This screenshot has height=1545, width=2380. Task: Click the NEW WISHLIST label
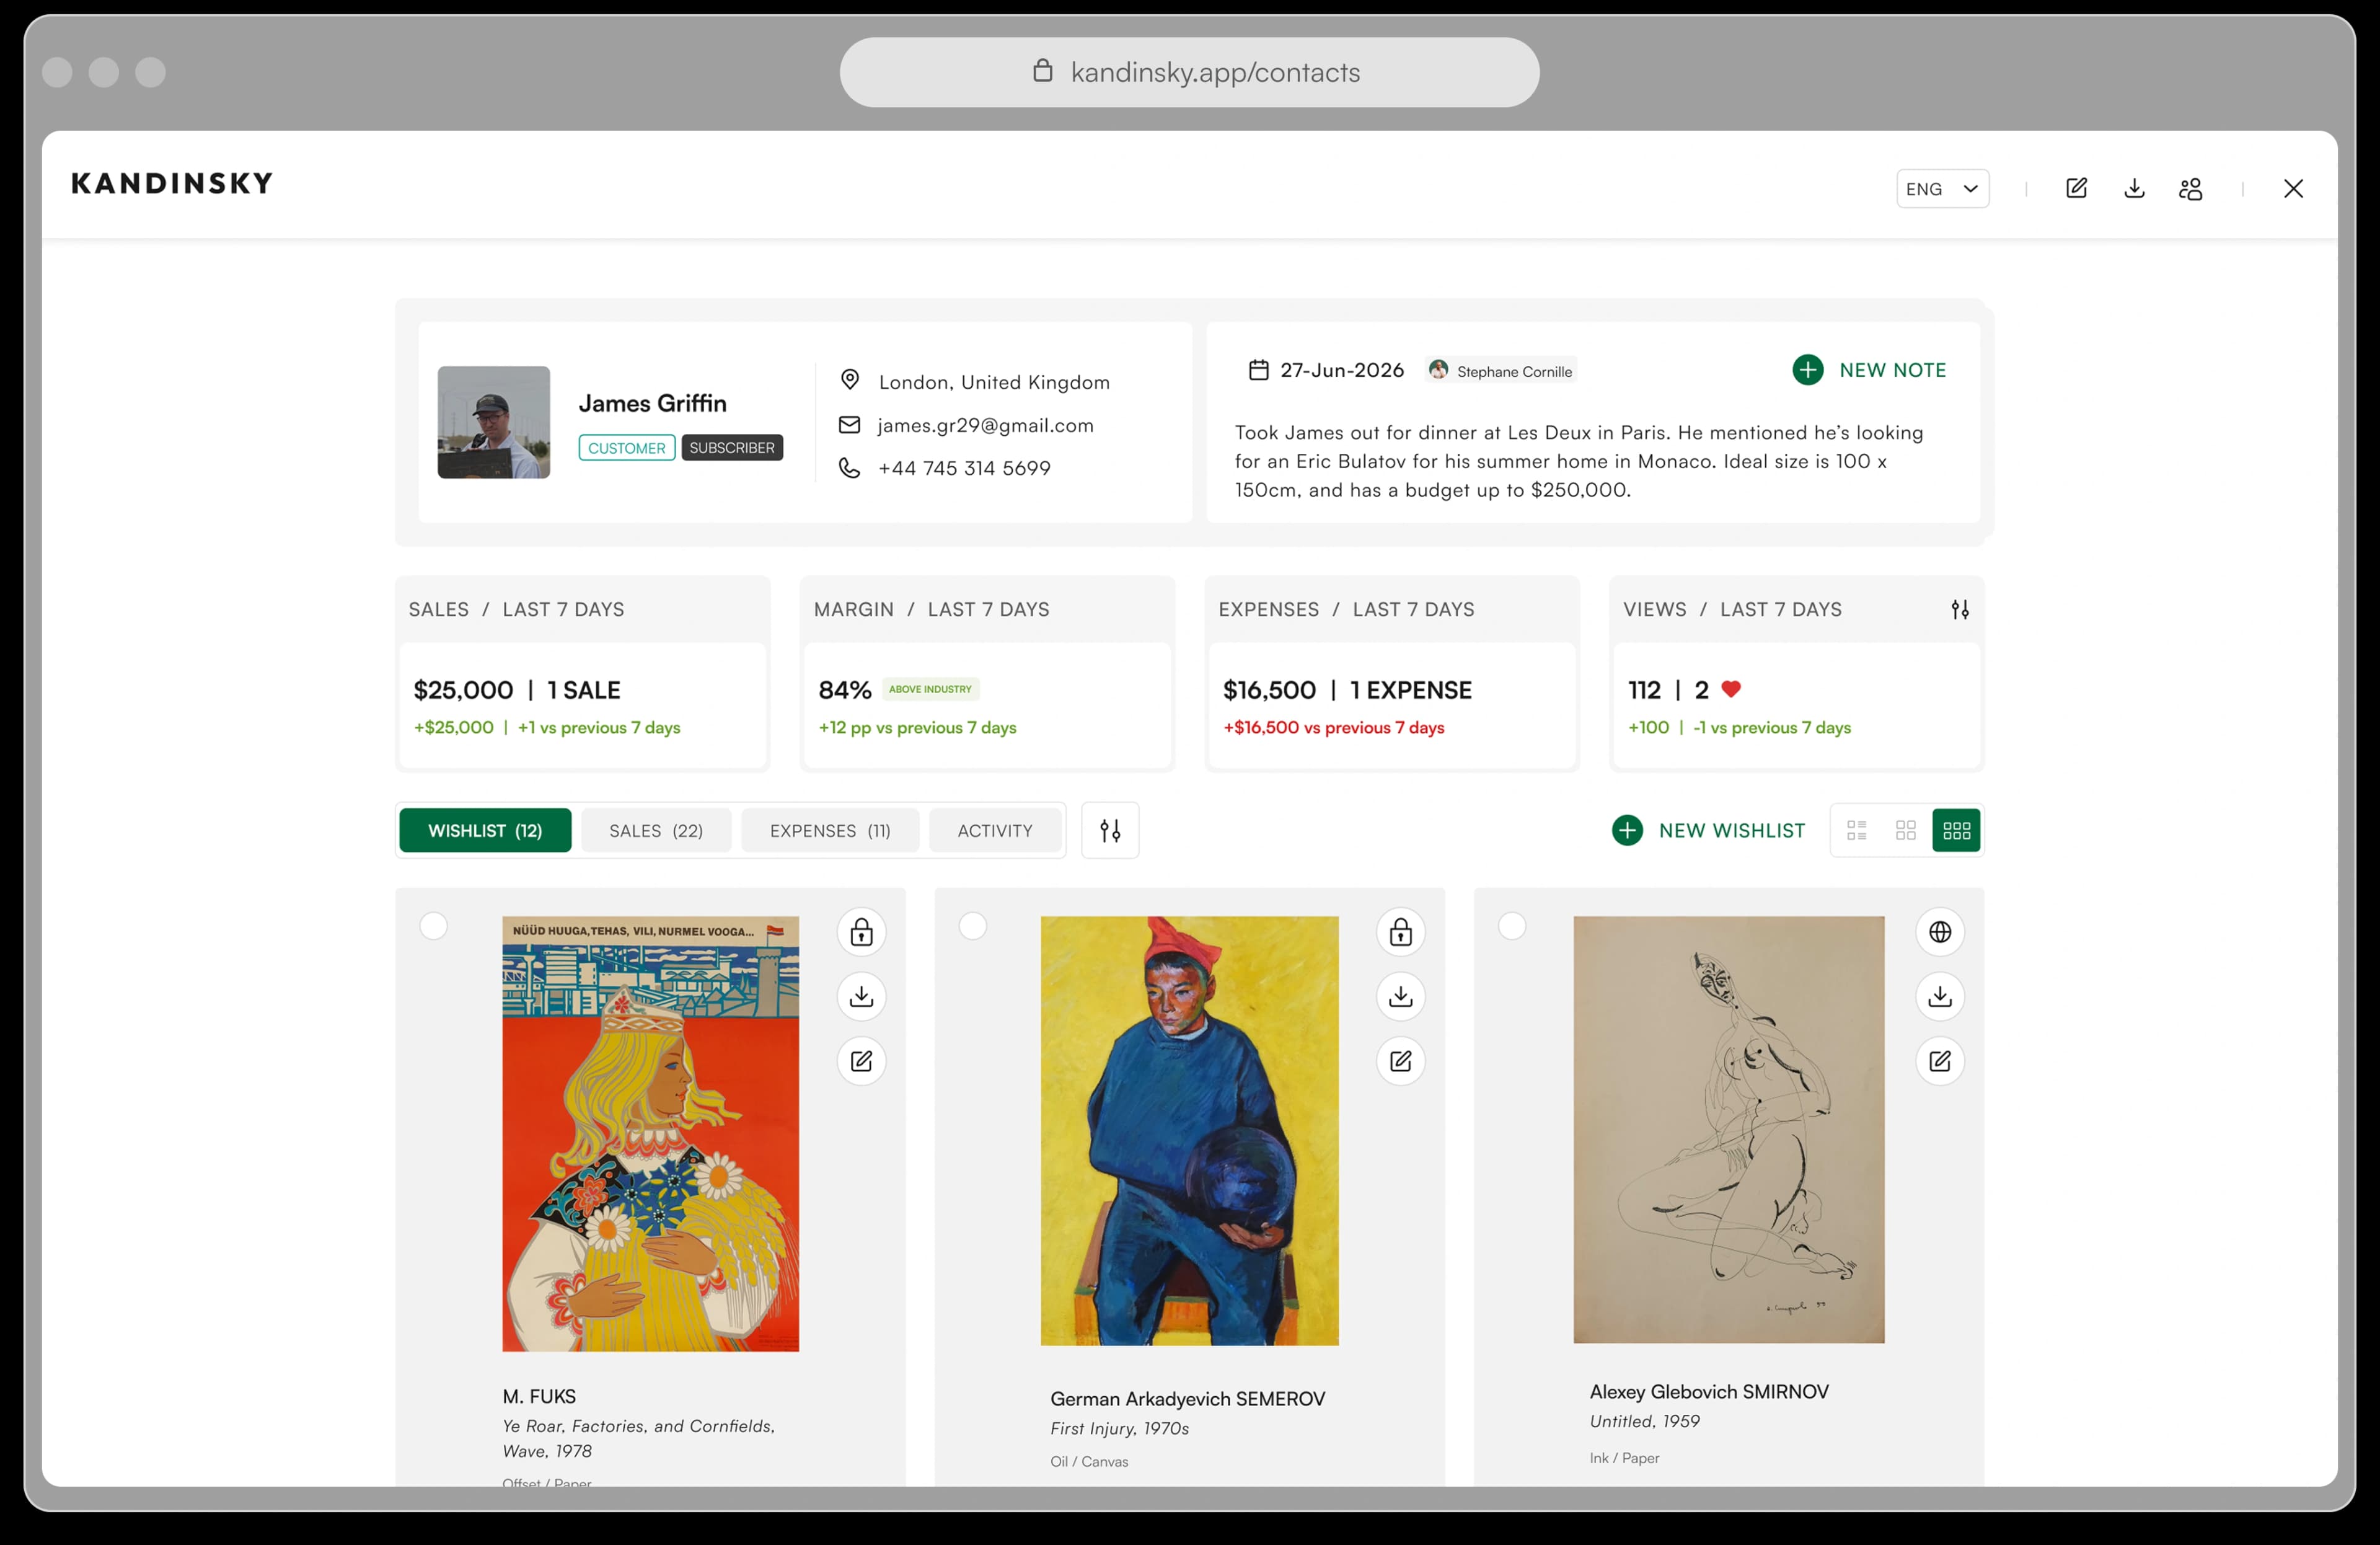coord(1732,830)
